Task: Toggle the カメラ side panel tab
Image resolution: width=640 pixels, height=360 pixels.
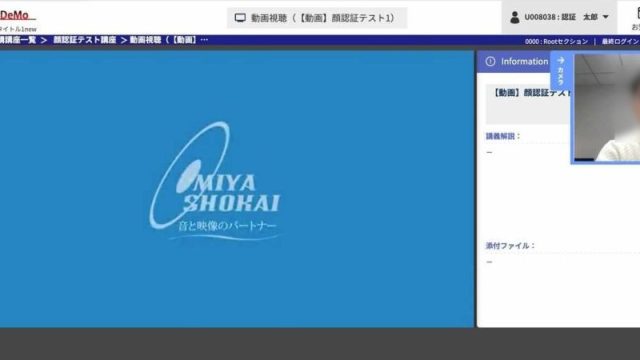Action: pos(561,71)
